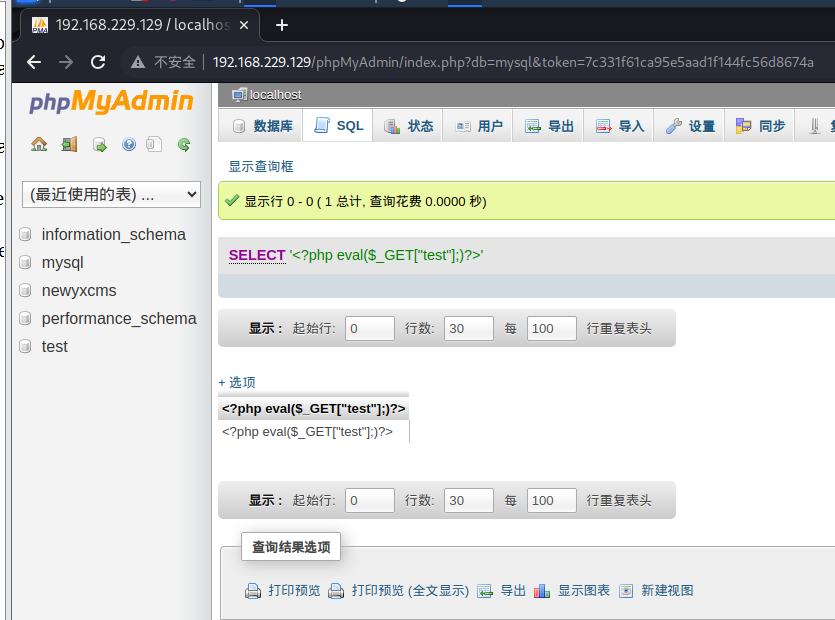Open the 导出 tab
Viewport: 835px width, 620px height.
pos(548,126)
